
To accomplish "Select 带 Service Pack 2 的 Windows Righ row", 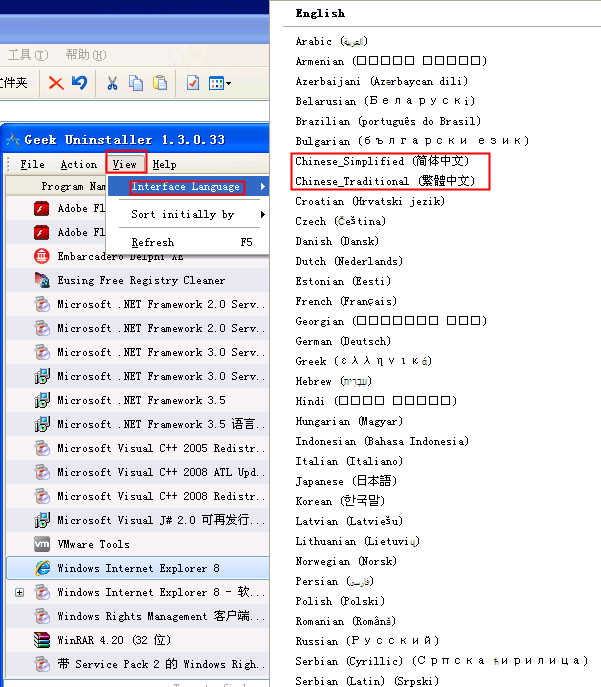I will point(138,664).
